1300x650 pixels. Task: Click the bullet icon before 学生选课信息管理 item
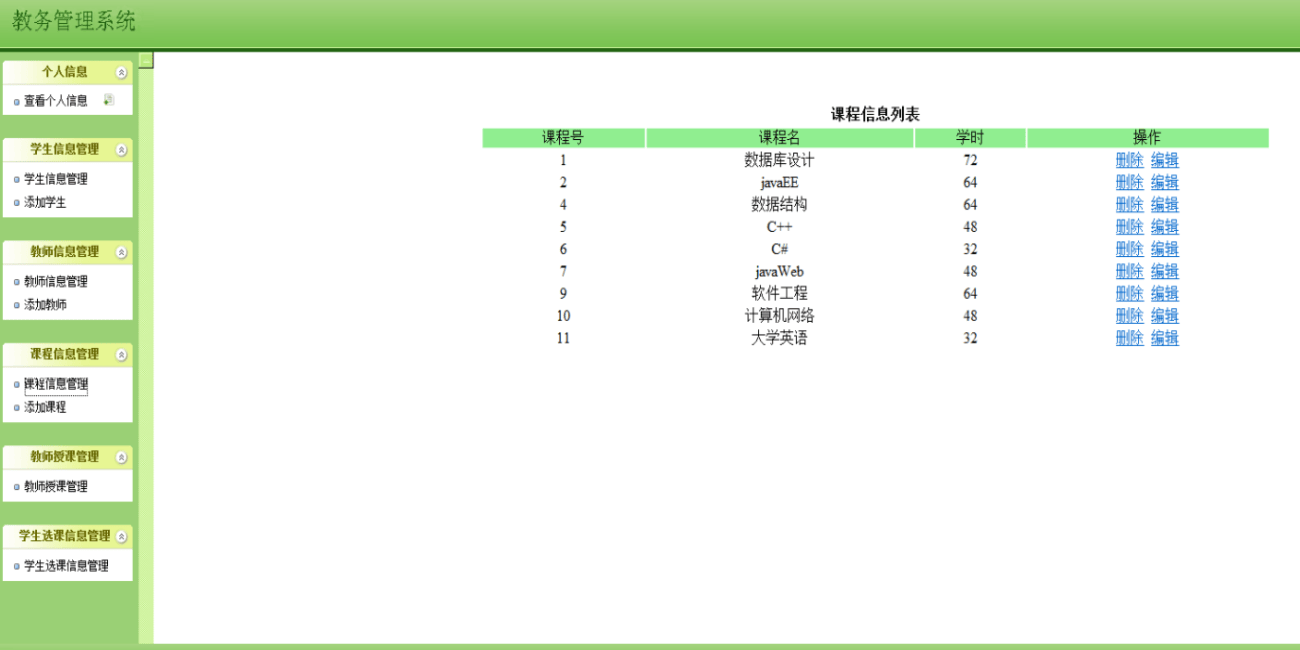tap(15, 564)
